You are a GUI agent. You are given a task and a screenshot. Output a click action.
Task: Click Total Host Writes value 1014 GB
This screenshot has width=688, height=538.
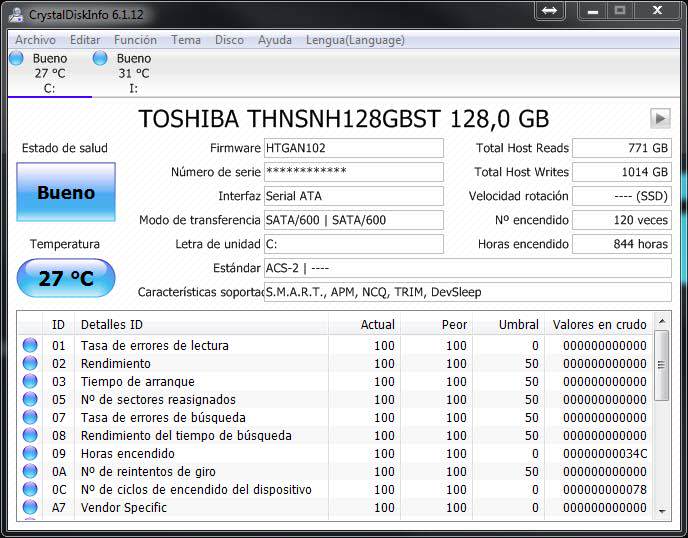[x=622, y=172]
